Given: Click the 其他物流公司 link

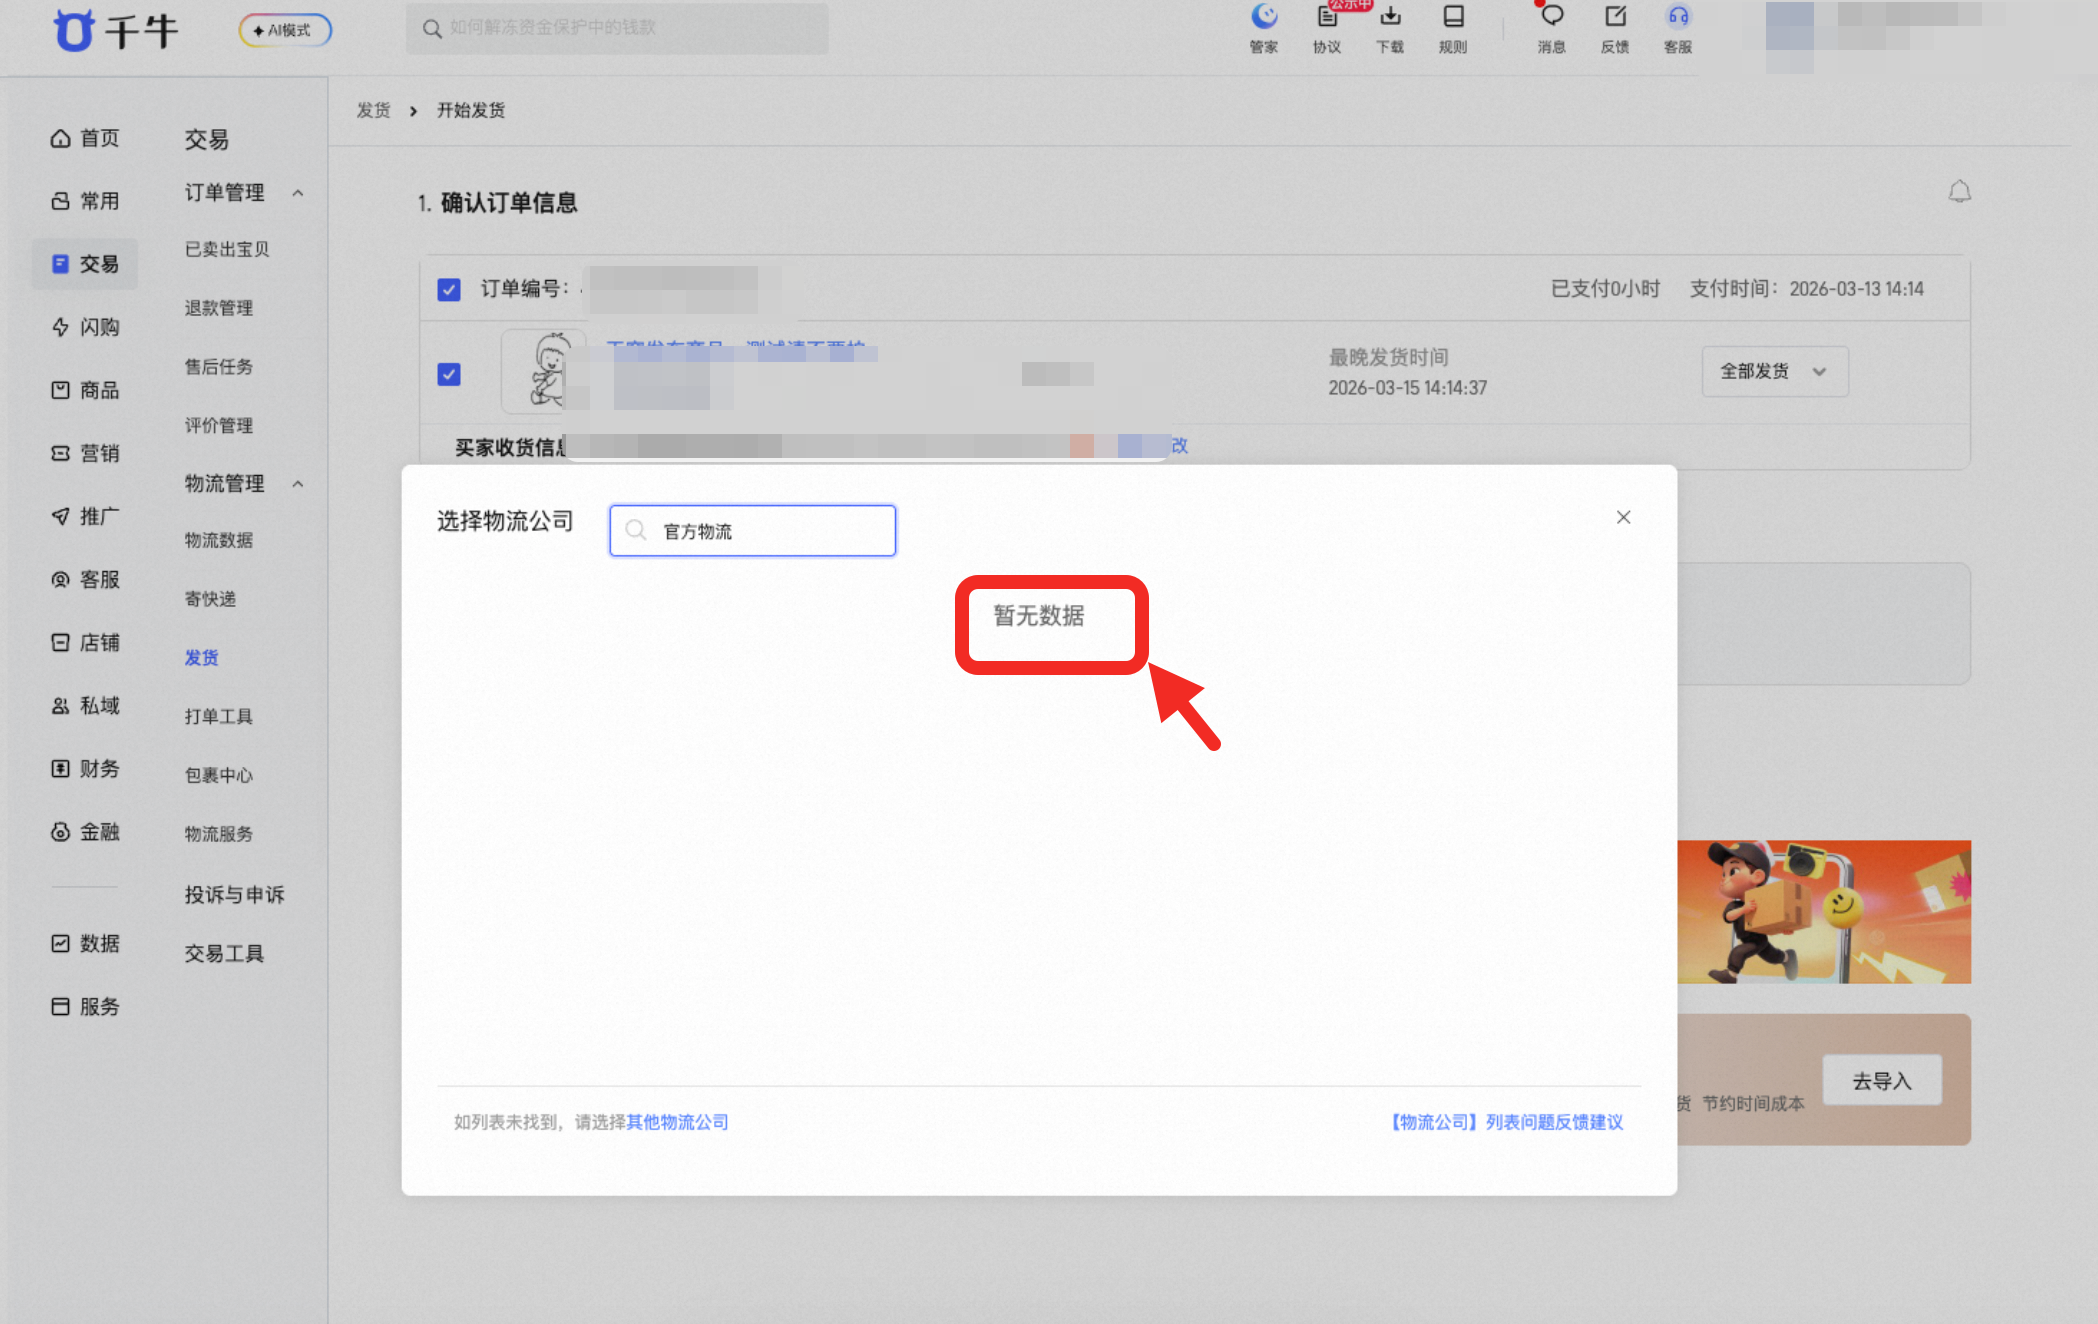Looking at the screenshot, I should click(x=677, y=1122).
